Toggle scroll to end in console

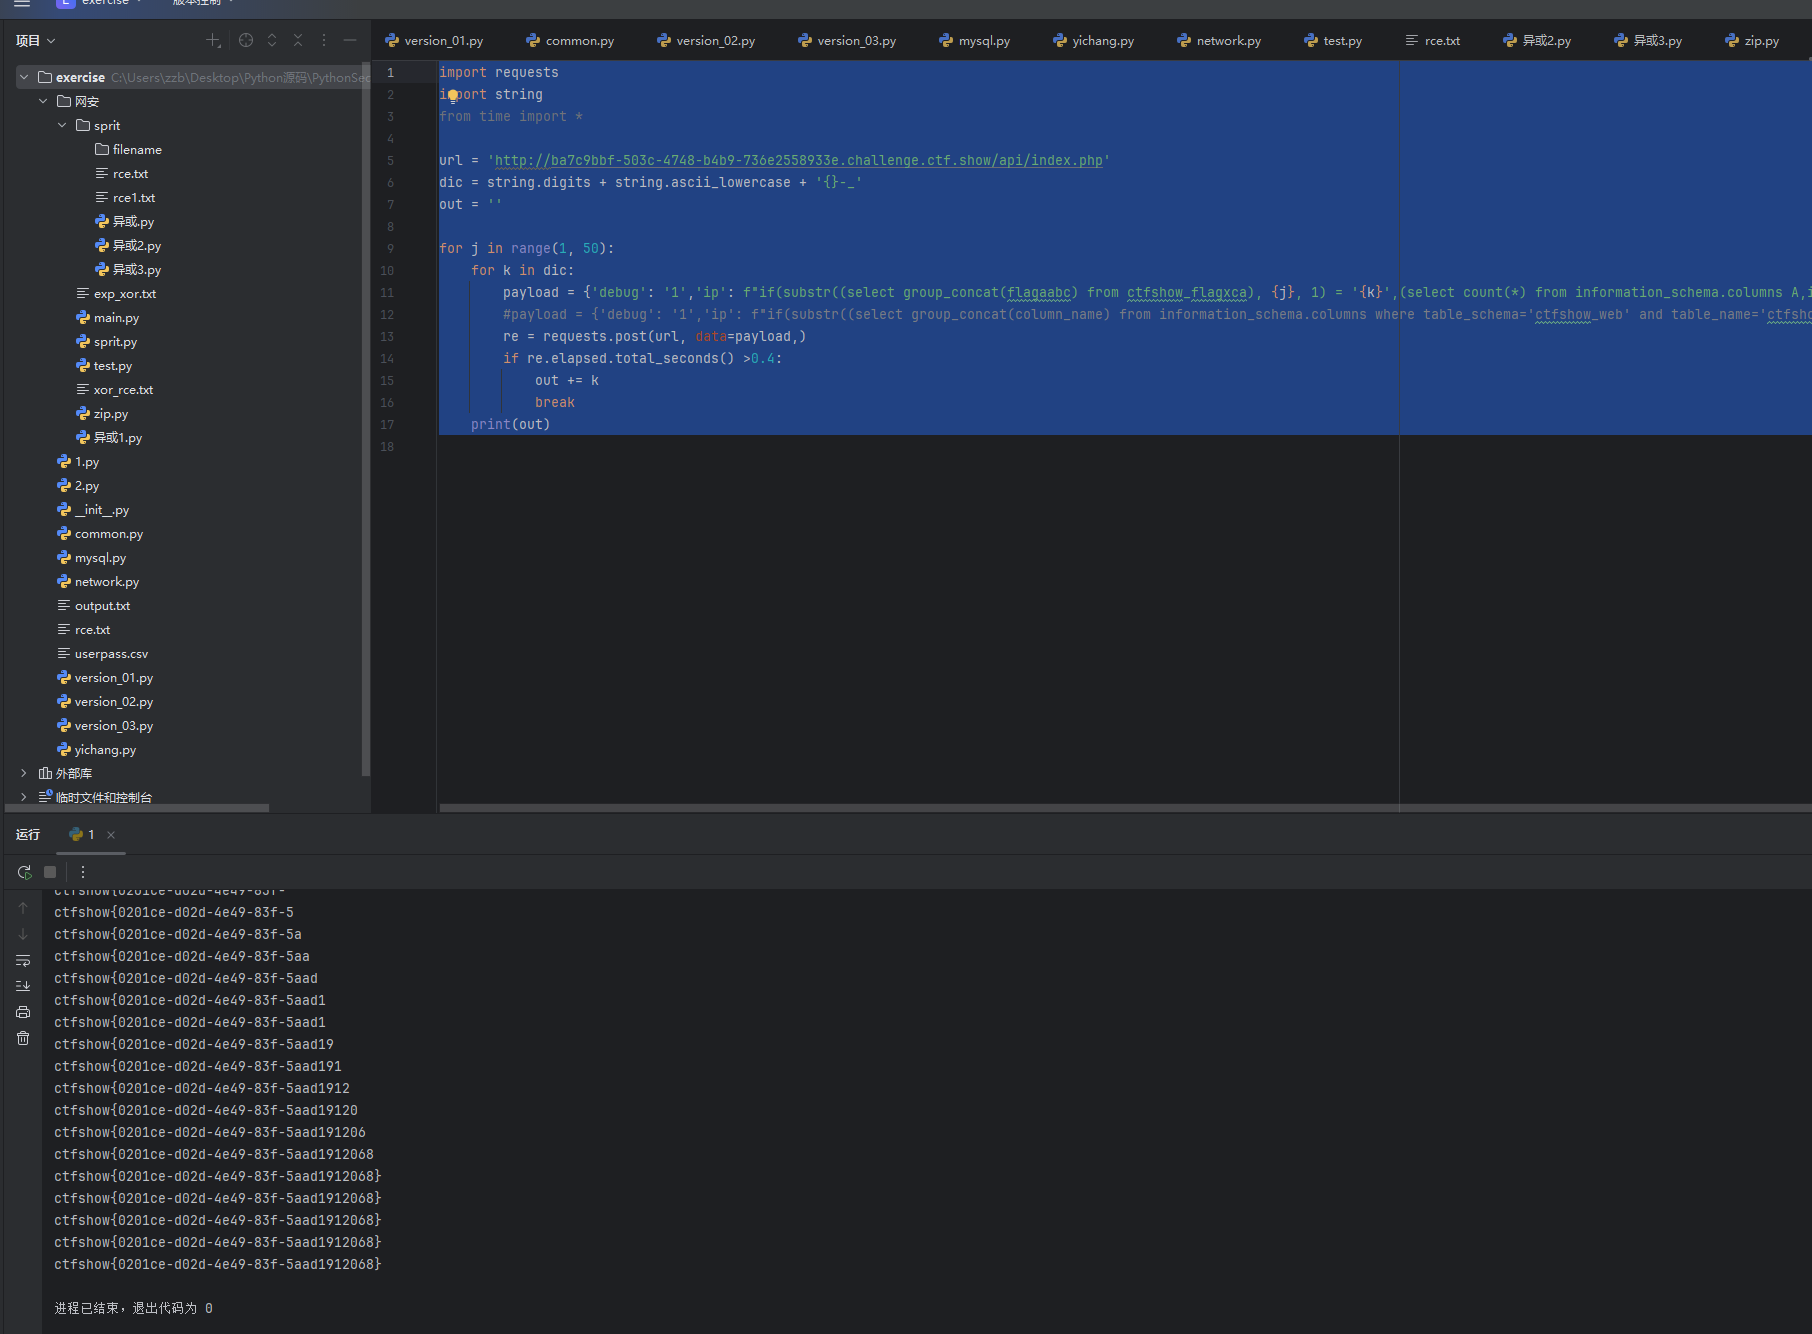[x=23, y=986]
